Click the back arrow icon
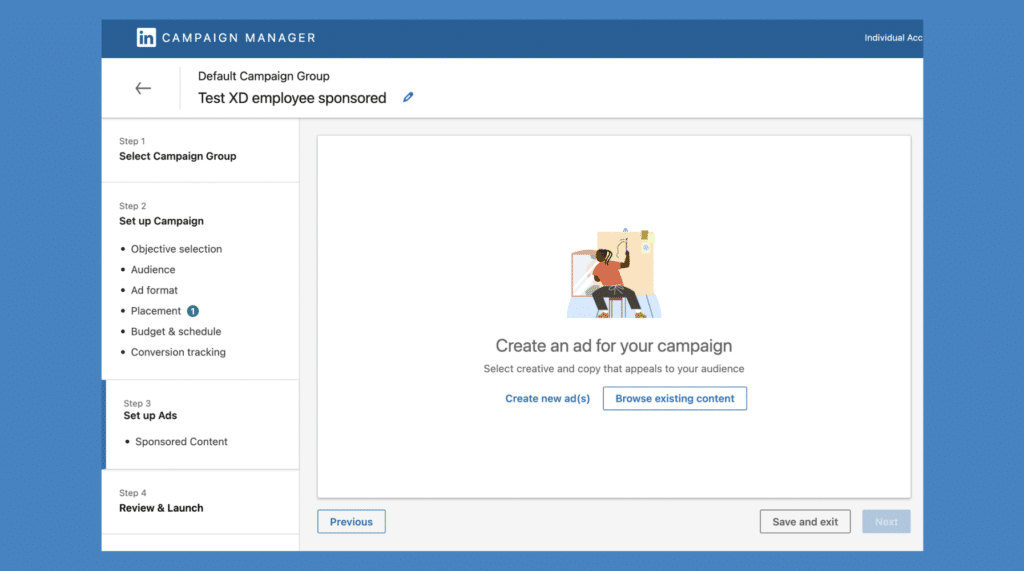1024x571 pixels. click(x=143, y=88)
